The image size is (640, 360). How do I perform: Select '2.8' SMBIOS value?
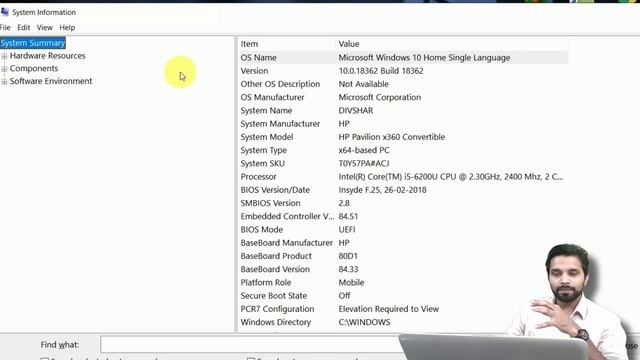coord(344,203)
